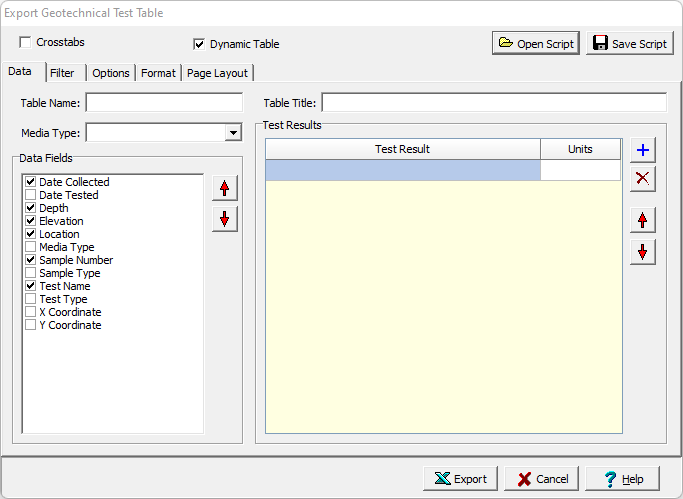The width and height of the screenshot is (683, 499).
Task: Enable the Crosstabs checkbox
Action: point(25,42)
